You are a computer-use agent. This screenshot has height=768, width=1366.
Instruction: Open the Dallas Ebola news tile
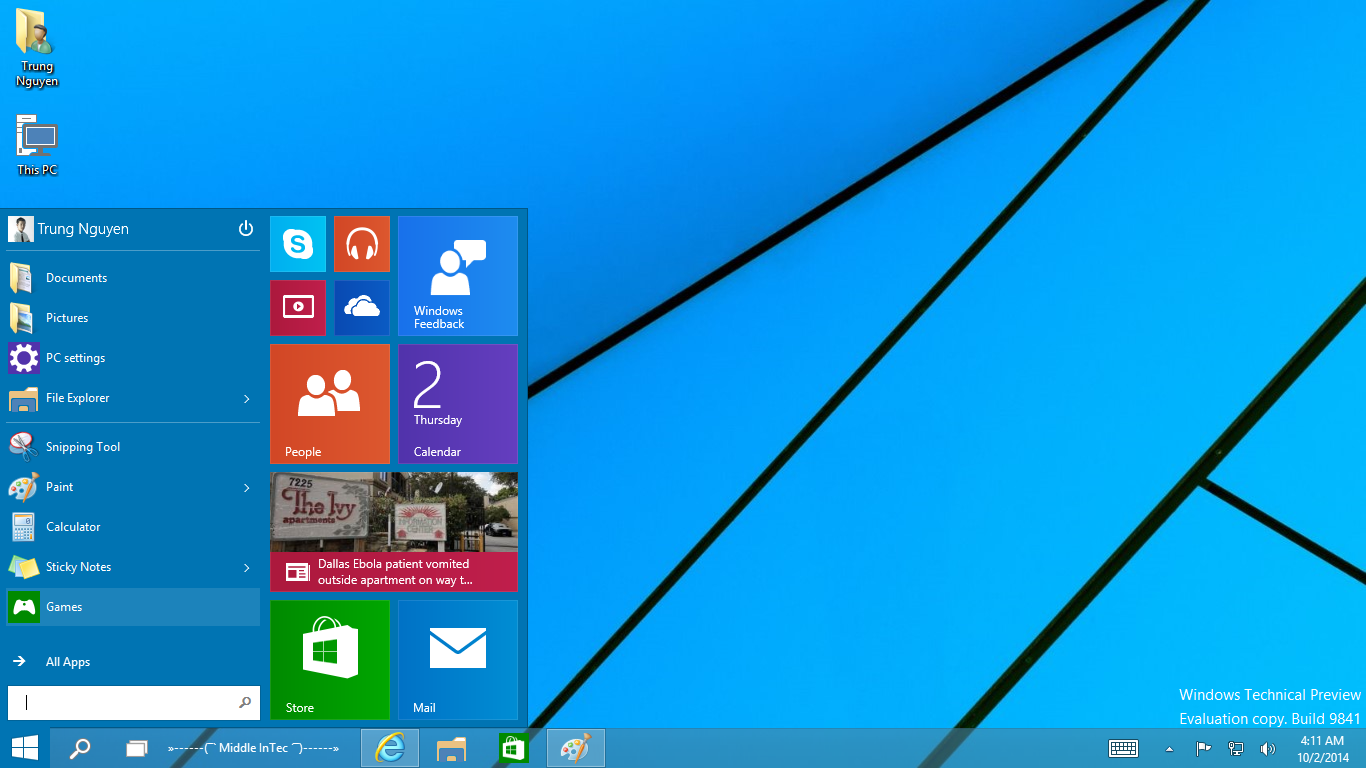point(394,532)
